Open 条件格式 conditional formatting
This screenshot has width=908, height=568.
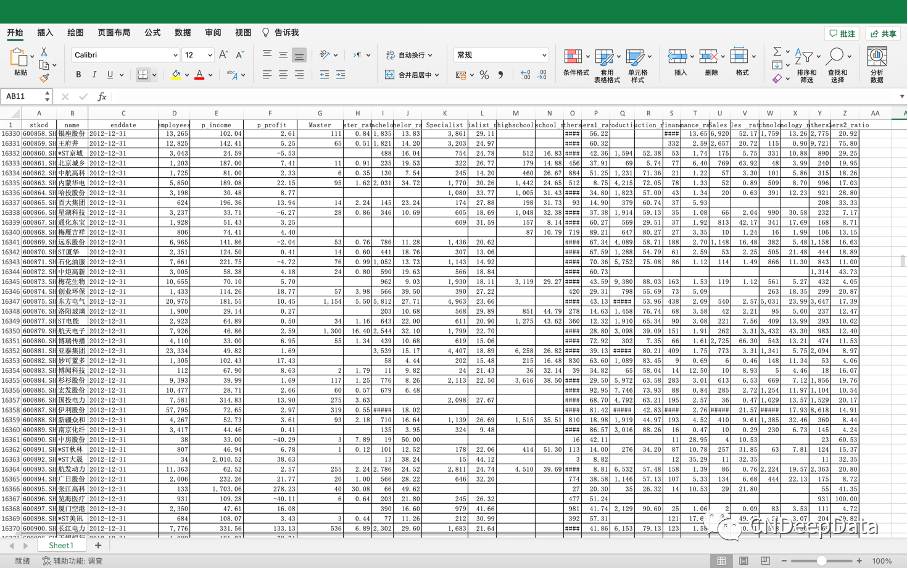(576, 63)
